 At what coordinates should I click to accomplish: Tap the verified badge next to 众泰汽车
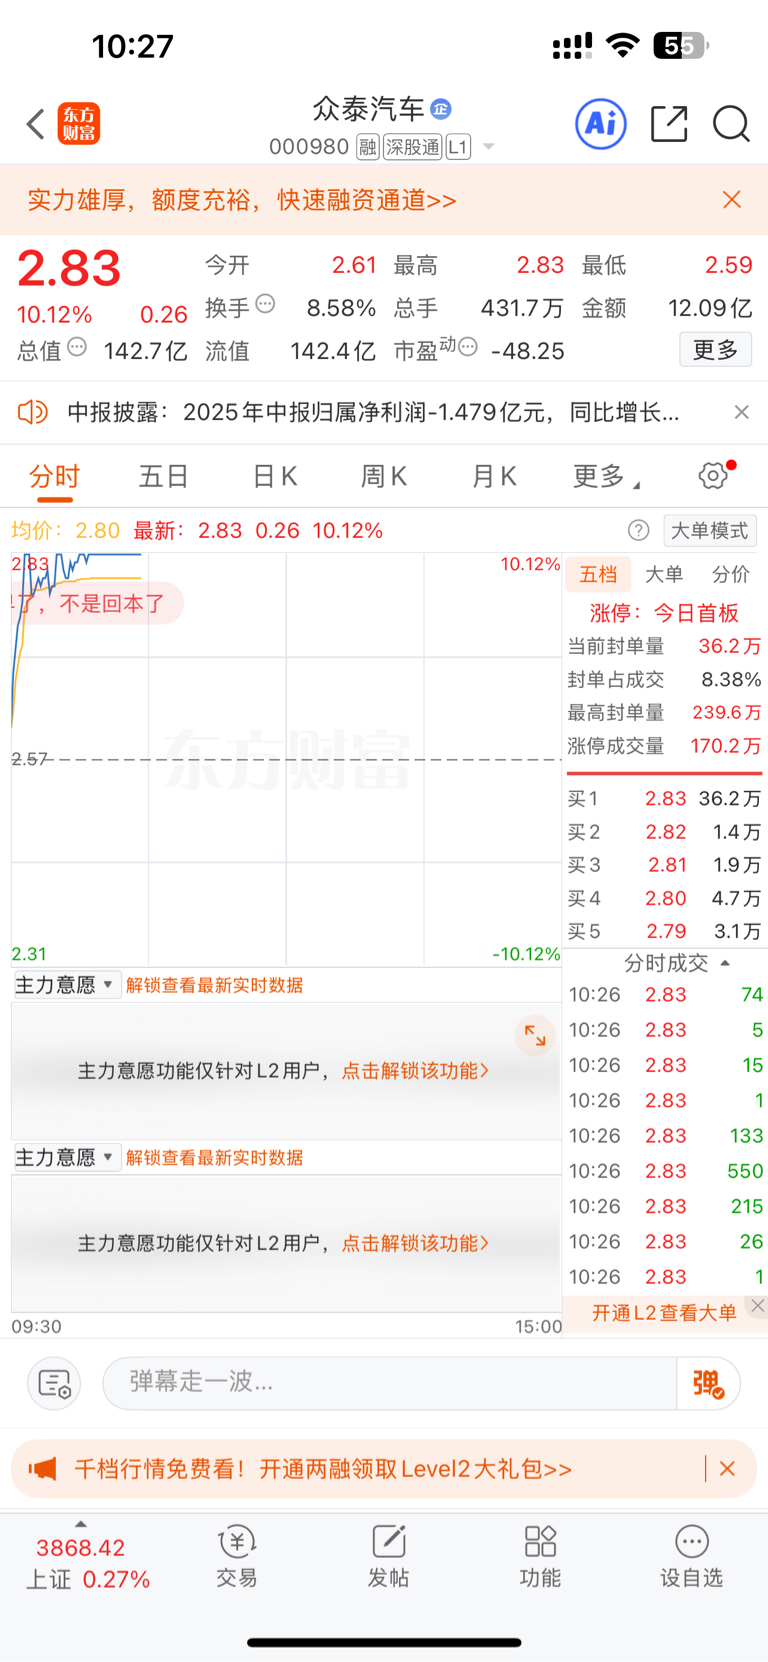(x=440, y=109)
